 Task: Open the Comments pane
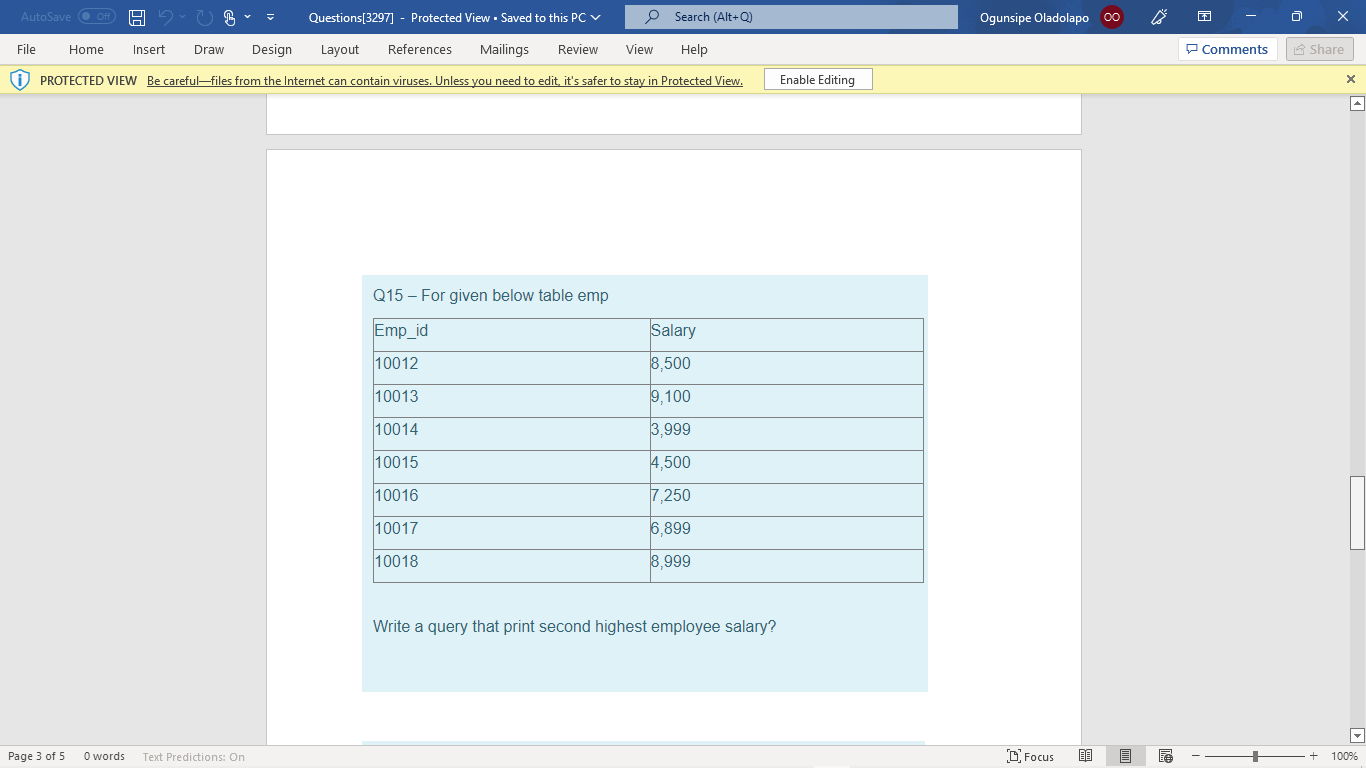[x=1227, y=49]
